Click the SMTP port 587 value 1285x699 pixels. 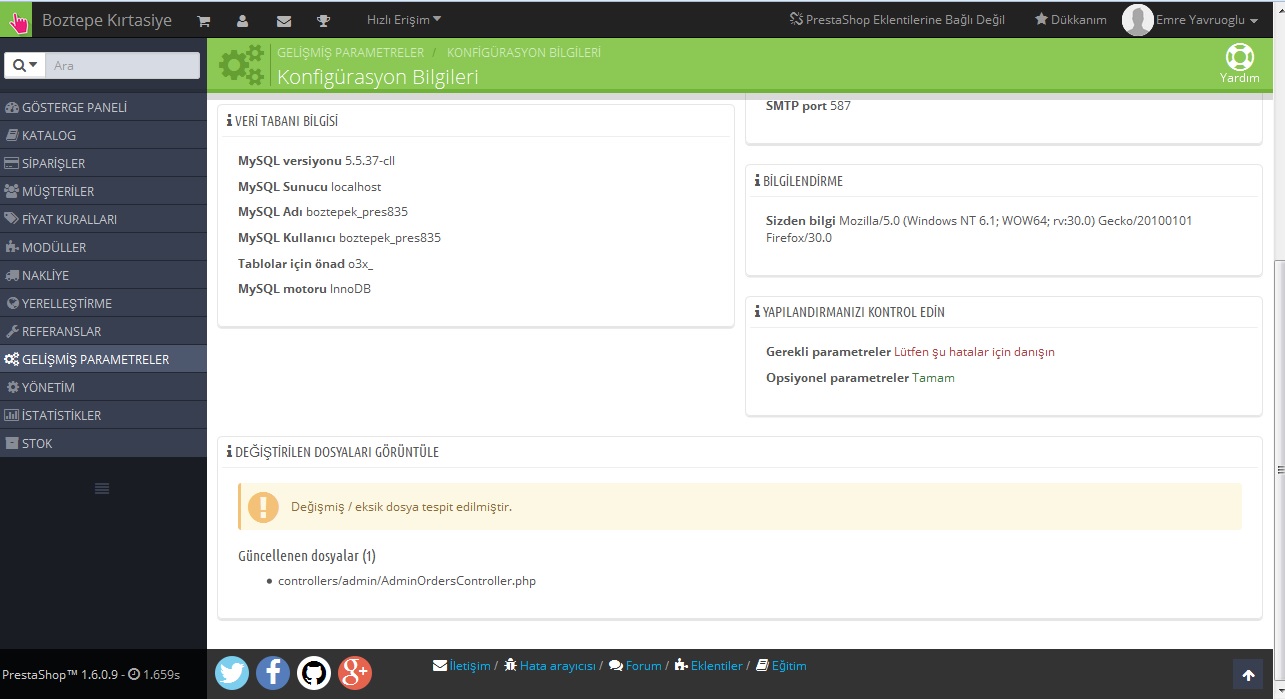click(840, 105)
